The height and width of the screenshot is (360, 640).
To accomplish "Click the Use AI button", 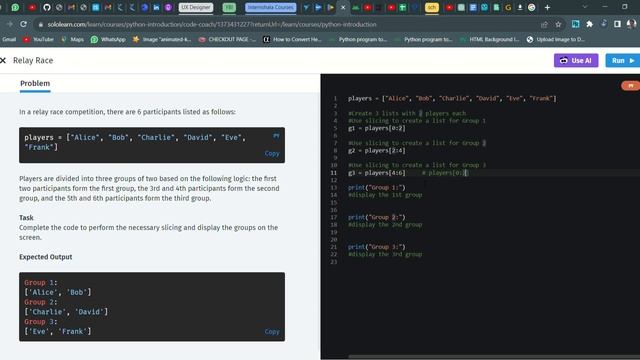I will click(576, 60).
